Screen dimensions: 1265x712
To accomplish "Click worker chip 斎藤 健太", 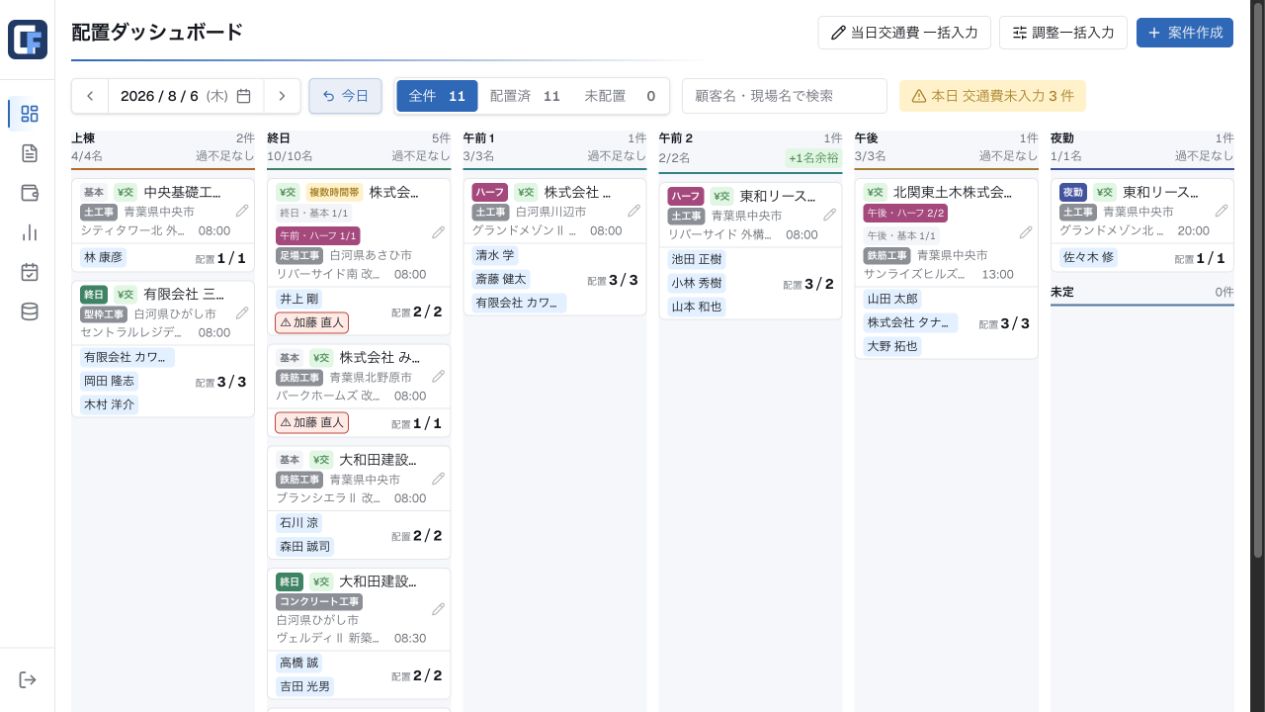I will click(x=501, y=279).
